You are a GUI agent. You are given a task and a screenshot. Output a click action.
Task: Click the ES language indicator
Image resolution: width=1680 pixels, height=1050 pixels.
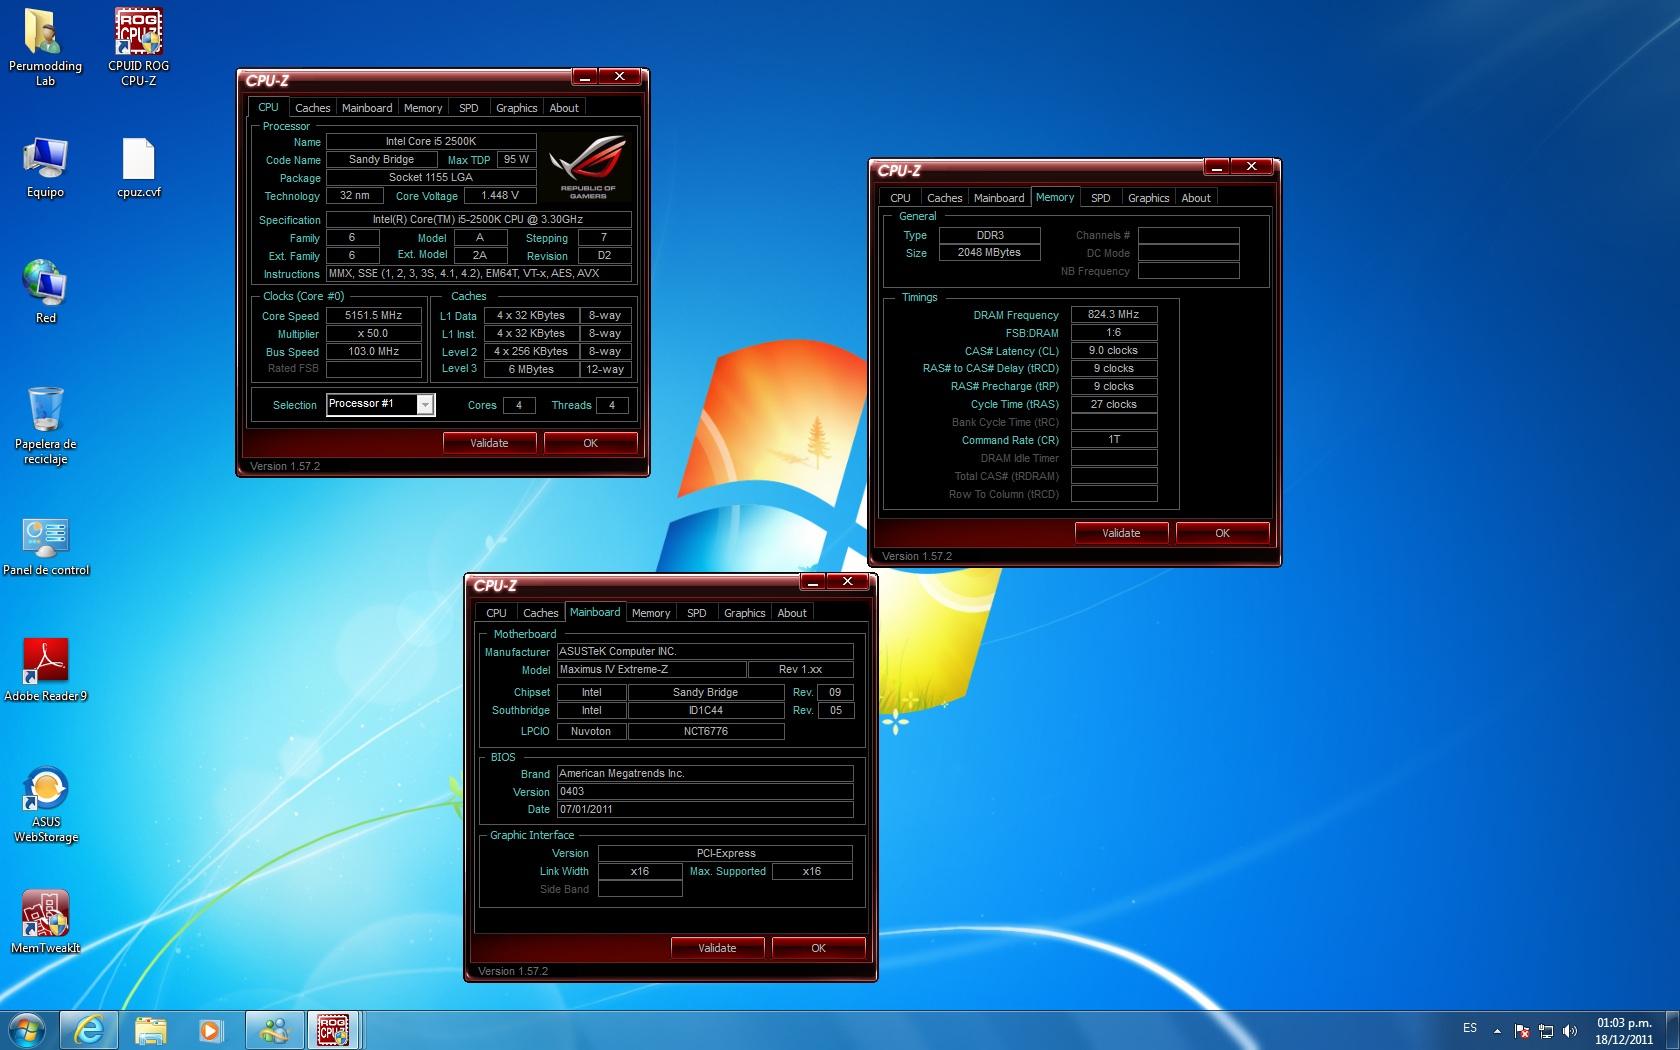[x=1469, y=1028]
